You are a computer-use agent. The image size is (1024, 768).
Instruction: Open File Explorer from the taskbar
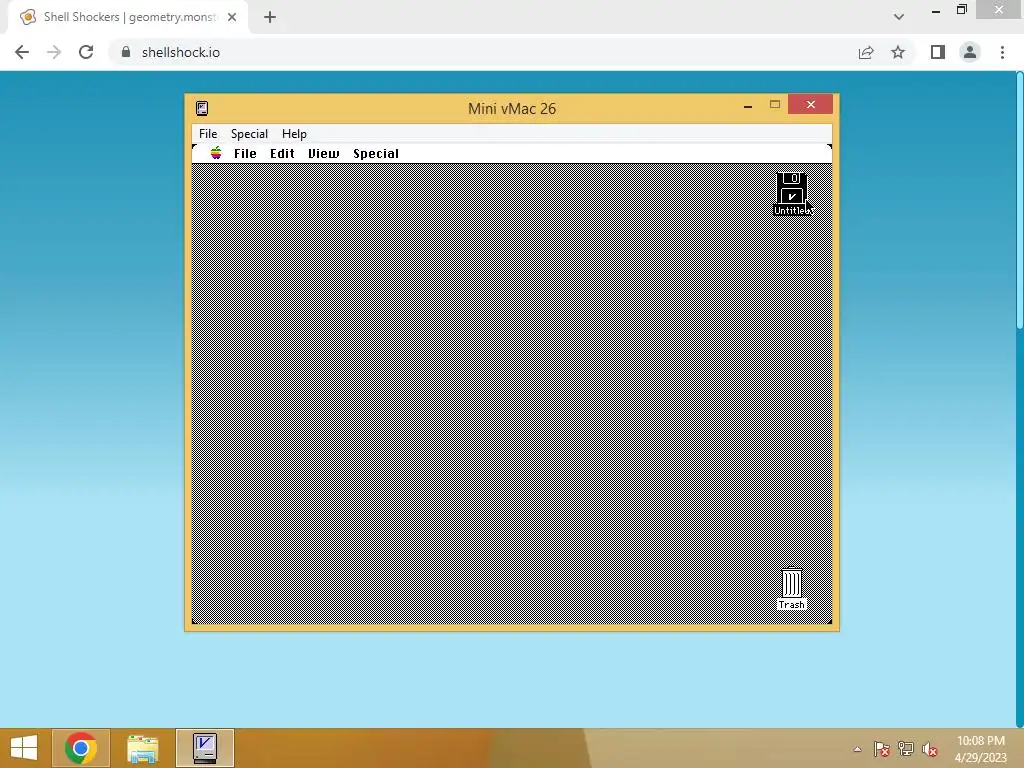tap(142, 748)
